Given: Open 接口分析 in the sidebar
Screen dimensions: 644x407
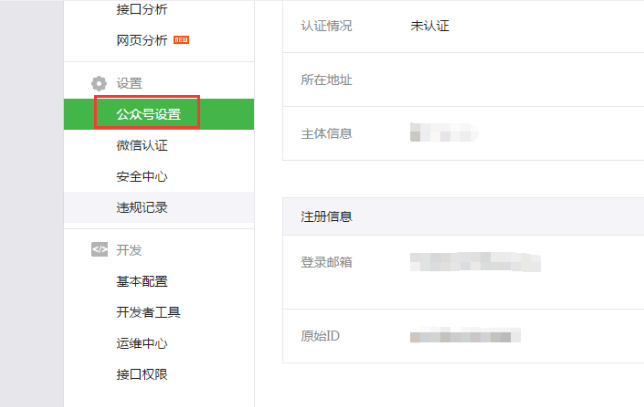Looking at the screenshot, I should [x=142, y=9].
